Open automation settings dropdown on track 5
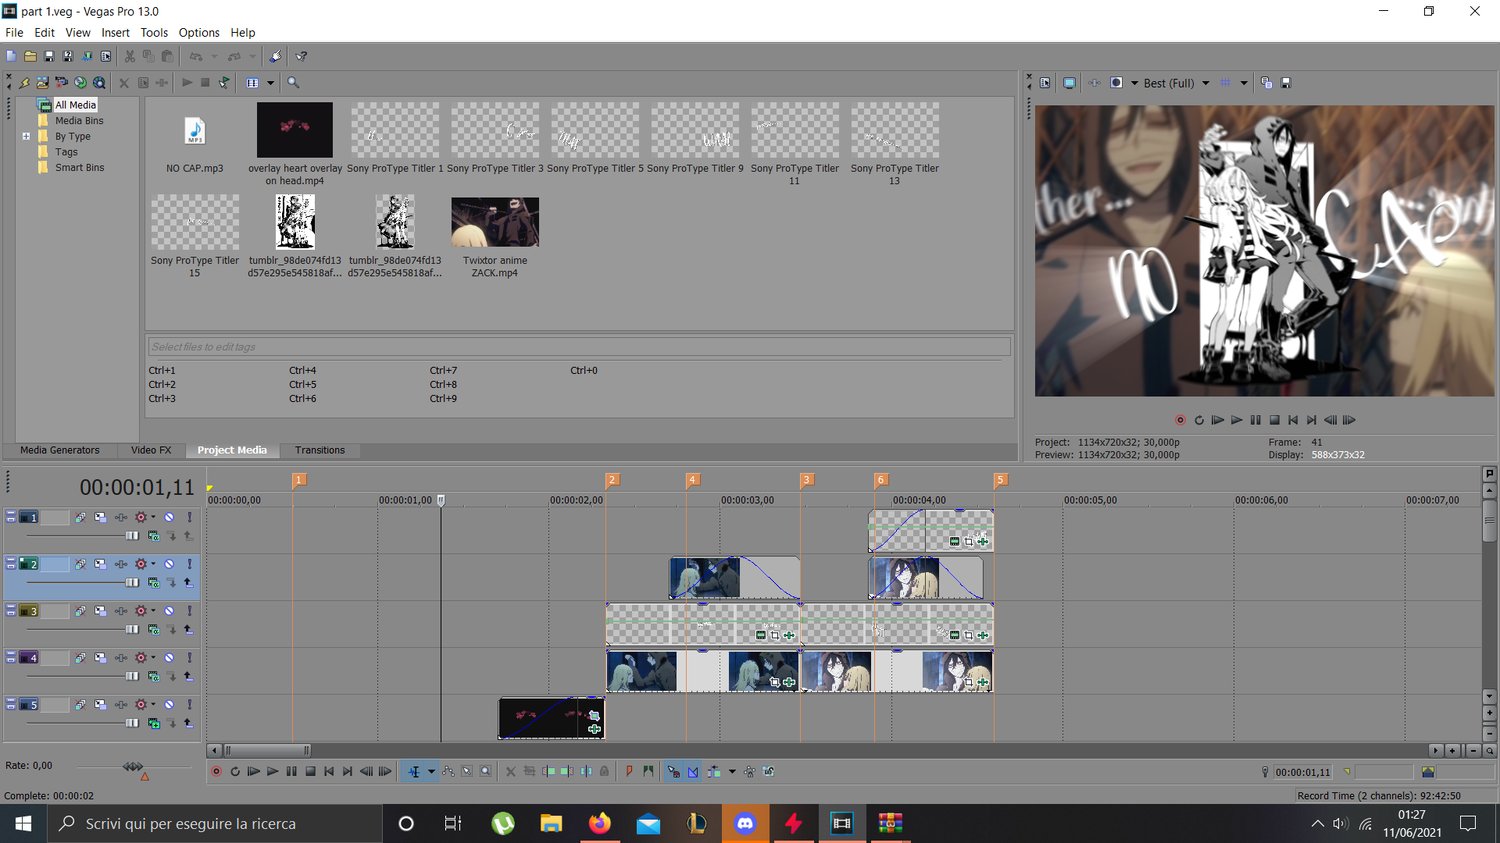 (153, 705)
